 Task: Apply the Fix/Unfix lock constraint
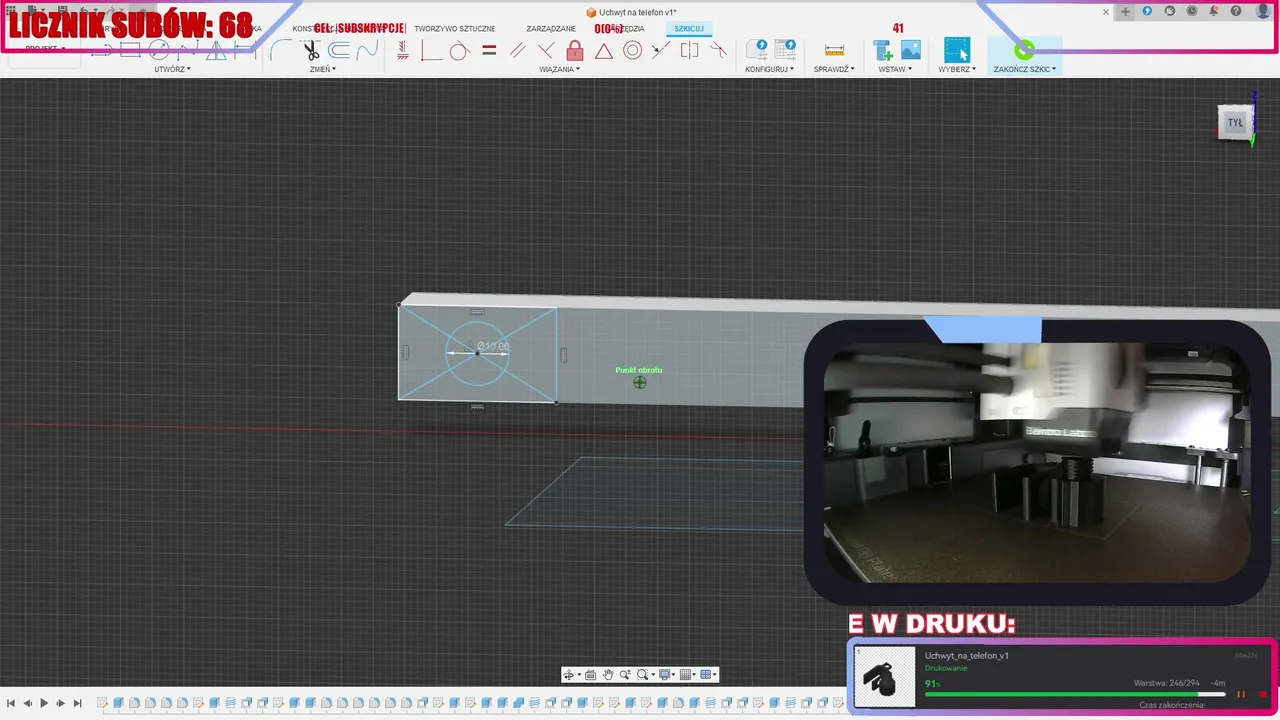pyautogui.click(x=575, y=50)
